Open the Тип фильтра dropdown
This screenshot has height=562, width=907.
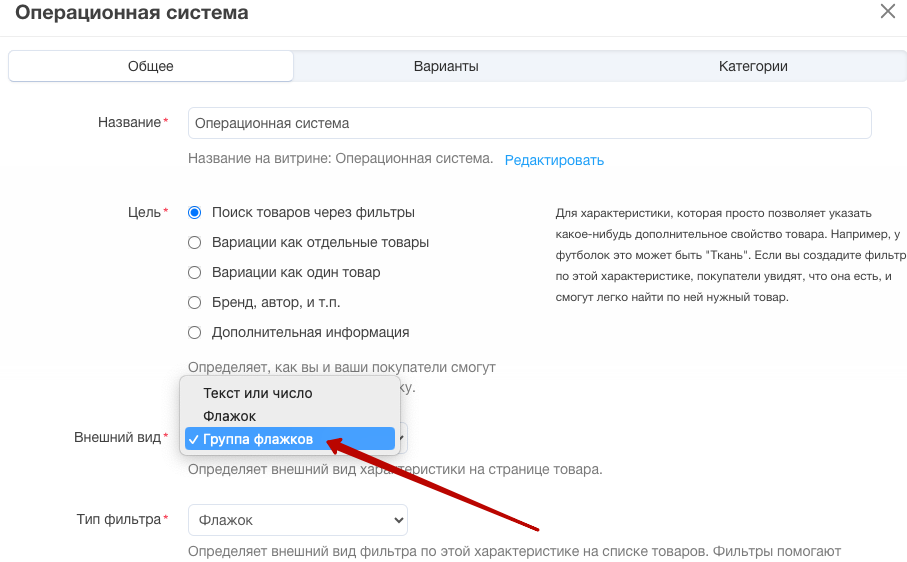coord(297,520)
